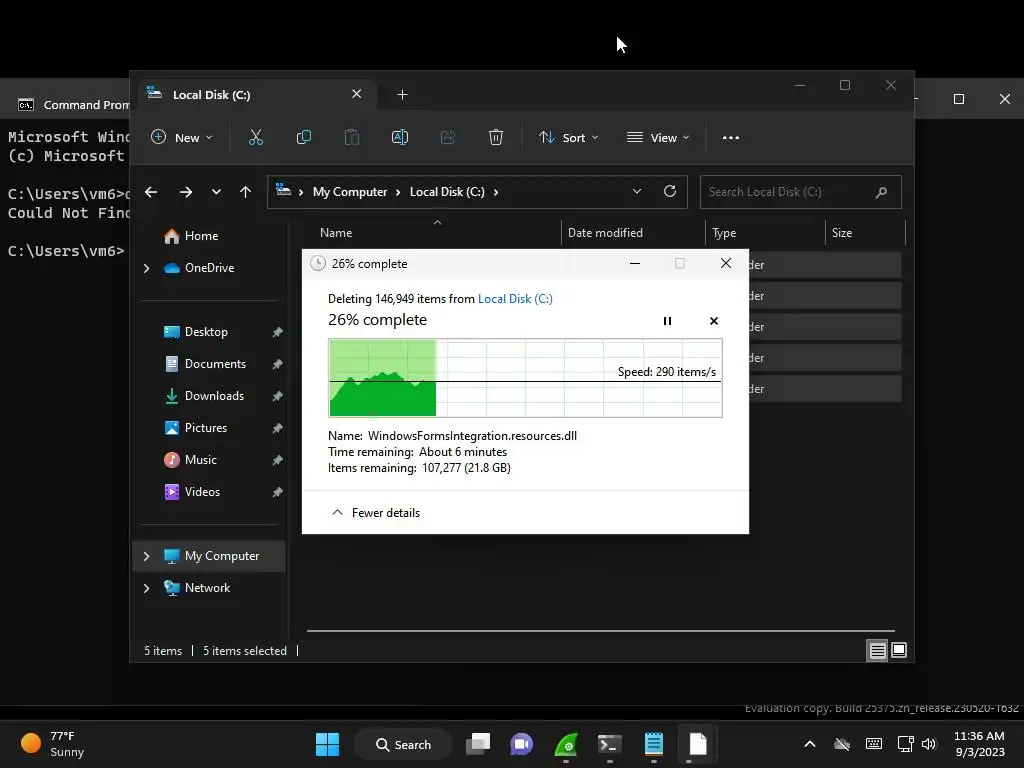Open Task View on the taskbar

[478, 744]
